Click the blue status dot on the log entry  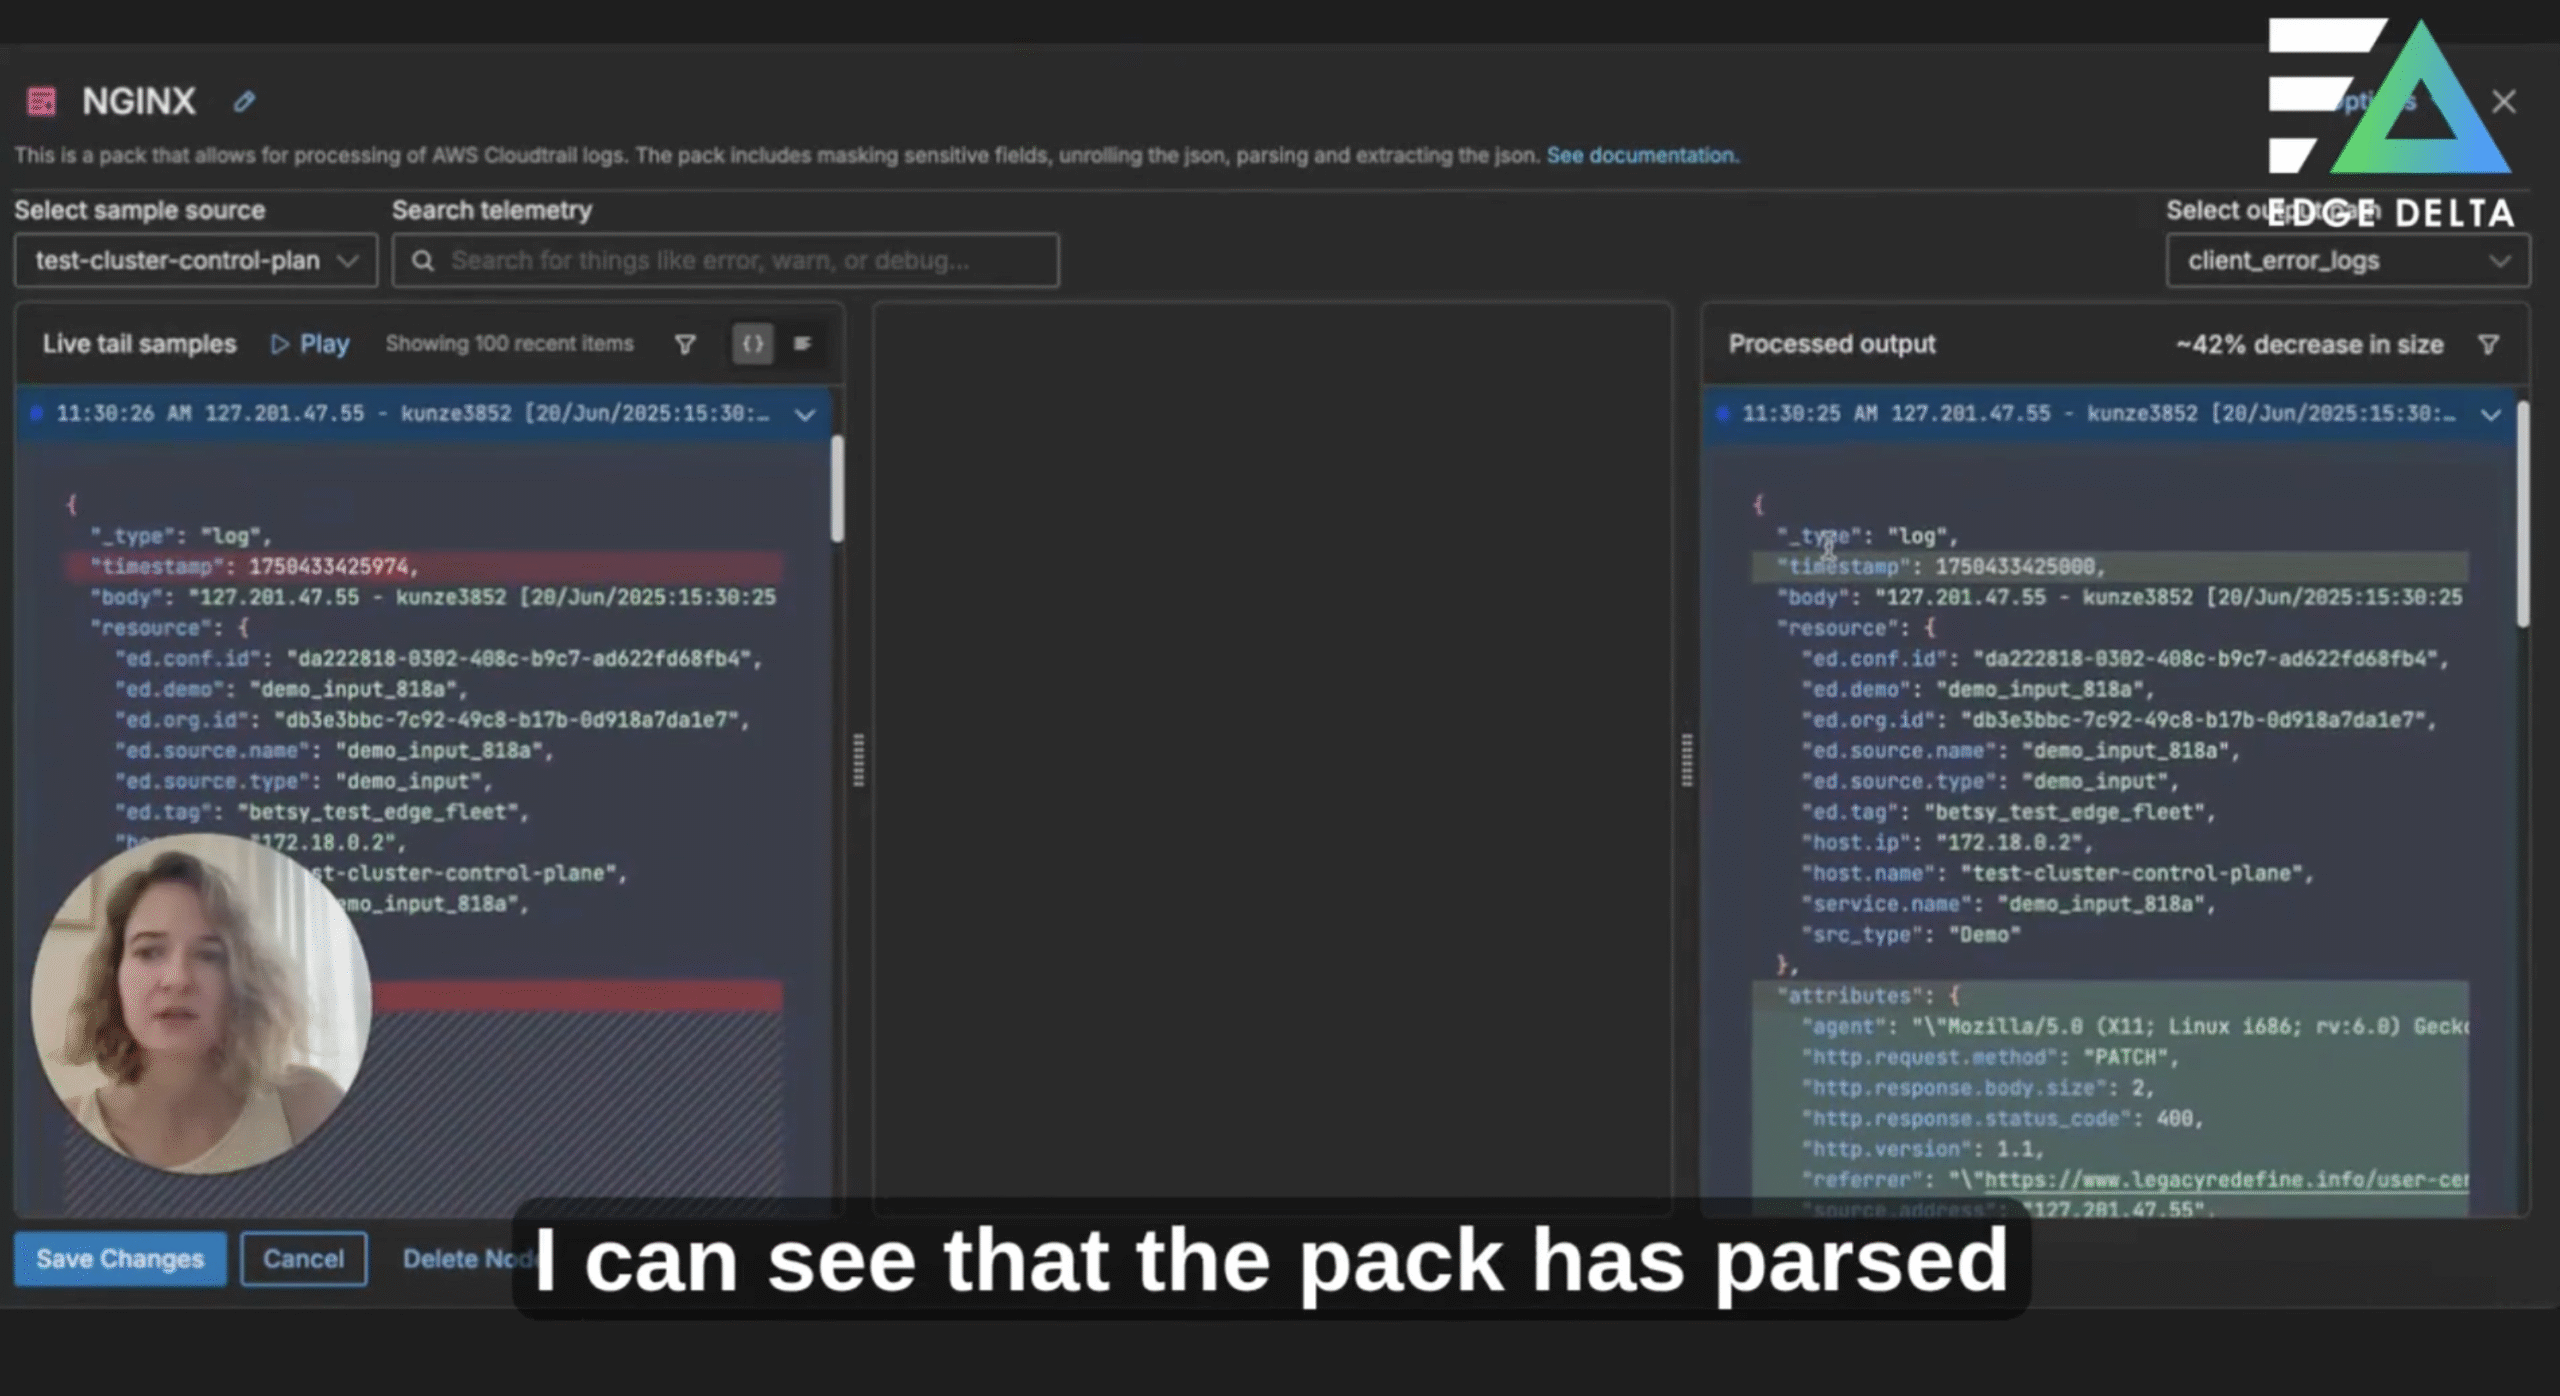(36, 413)
